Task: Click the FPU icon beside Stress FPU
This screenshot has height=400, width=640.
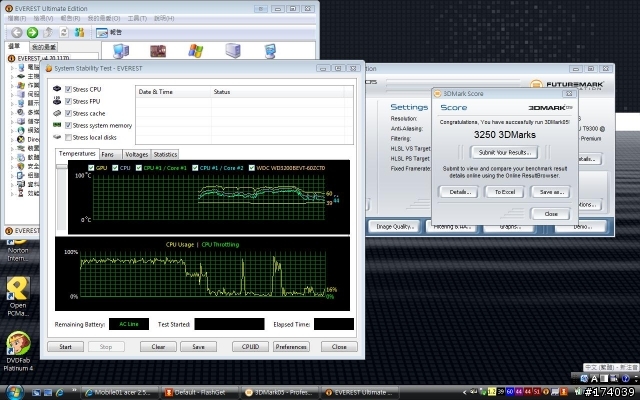Action: pos(57,100)
